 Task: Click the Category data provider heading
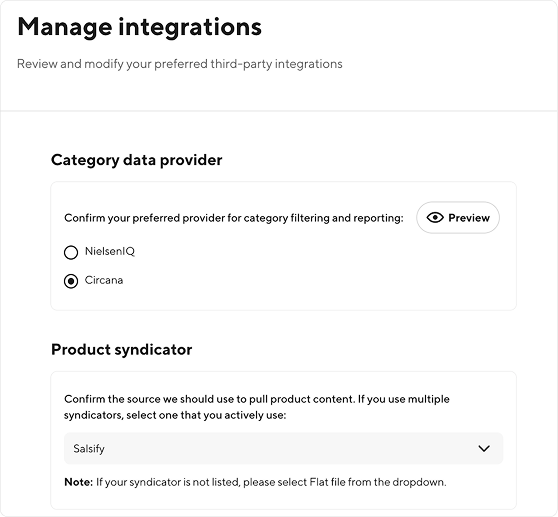tap(137, 160)
